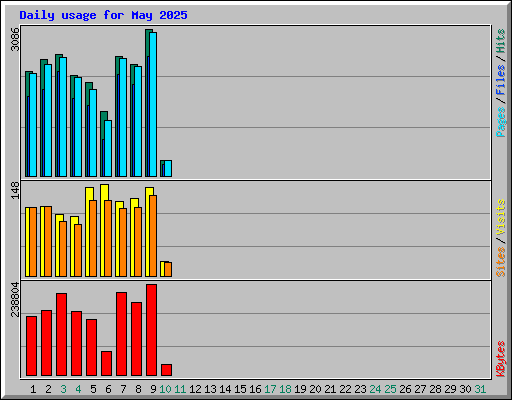
Task: Click green weekend day label 18
Action: tap(285, 389)
